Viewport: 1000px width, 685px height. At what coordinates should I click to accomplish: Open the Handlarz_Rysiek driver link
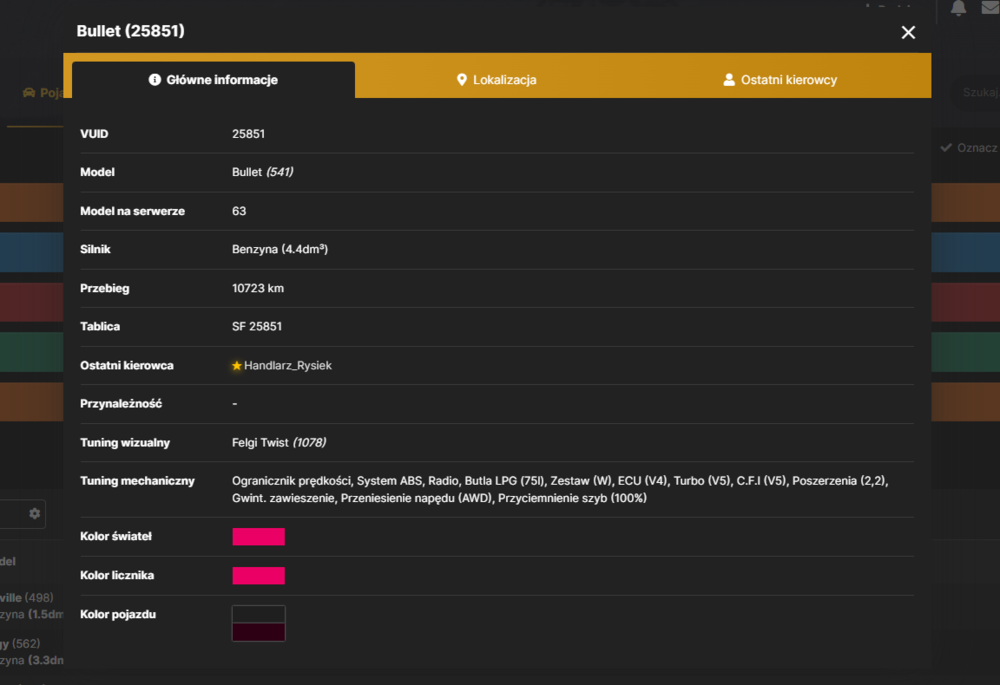coord(288,365)
